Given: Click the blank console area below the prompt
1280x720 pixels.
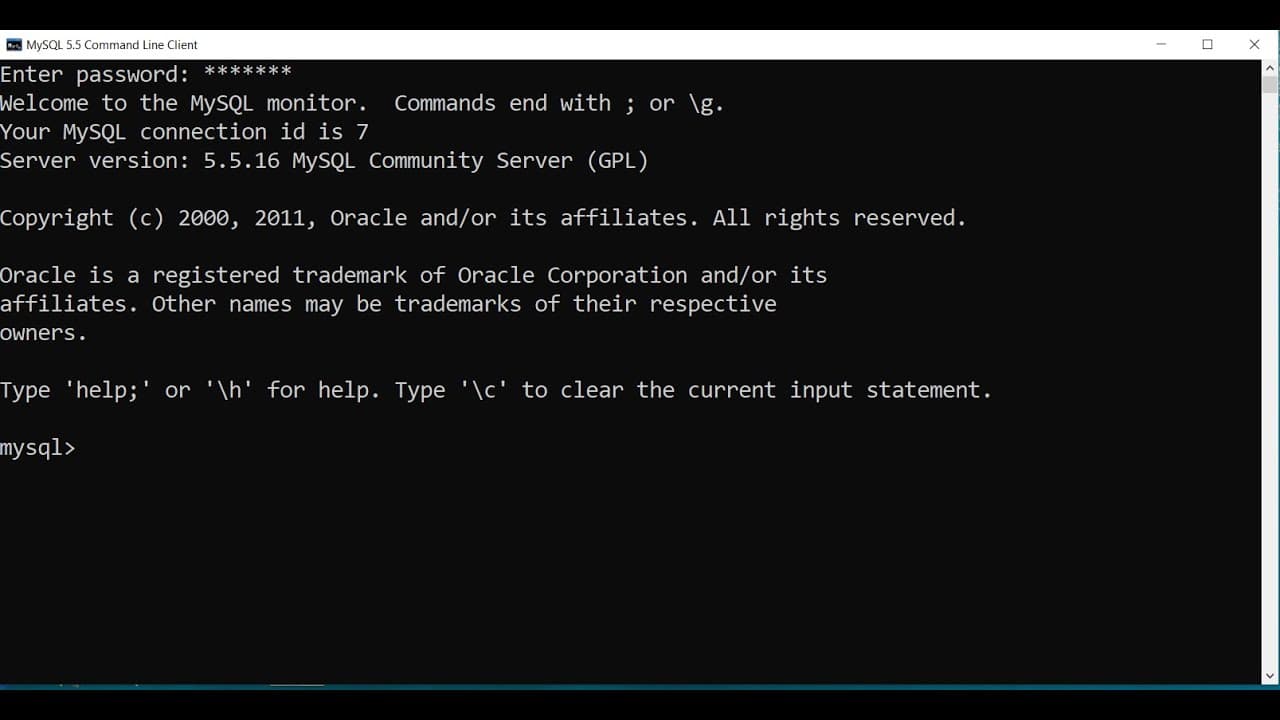Looking at the screenshot, I should pos(630,570).
